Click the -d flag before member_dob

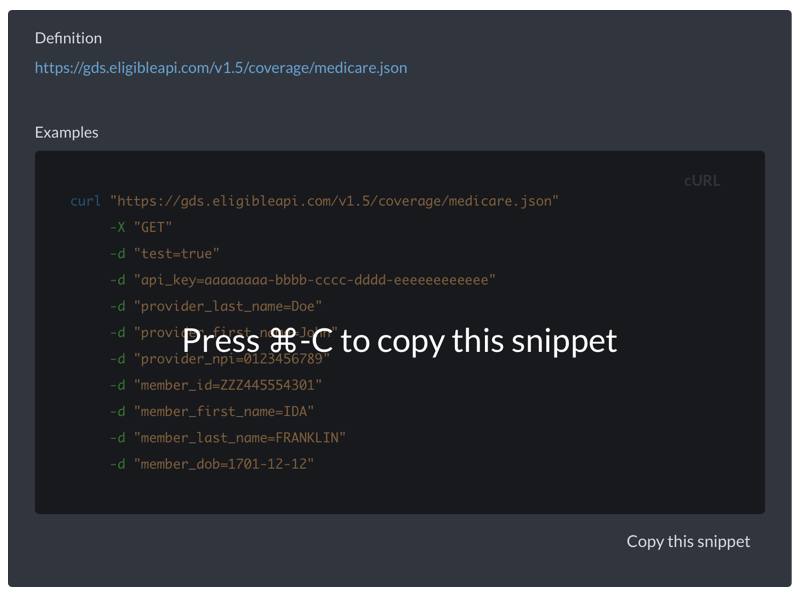point(118,464)
